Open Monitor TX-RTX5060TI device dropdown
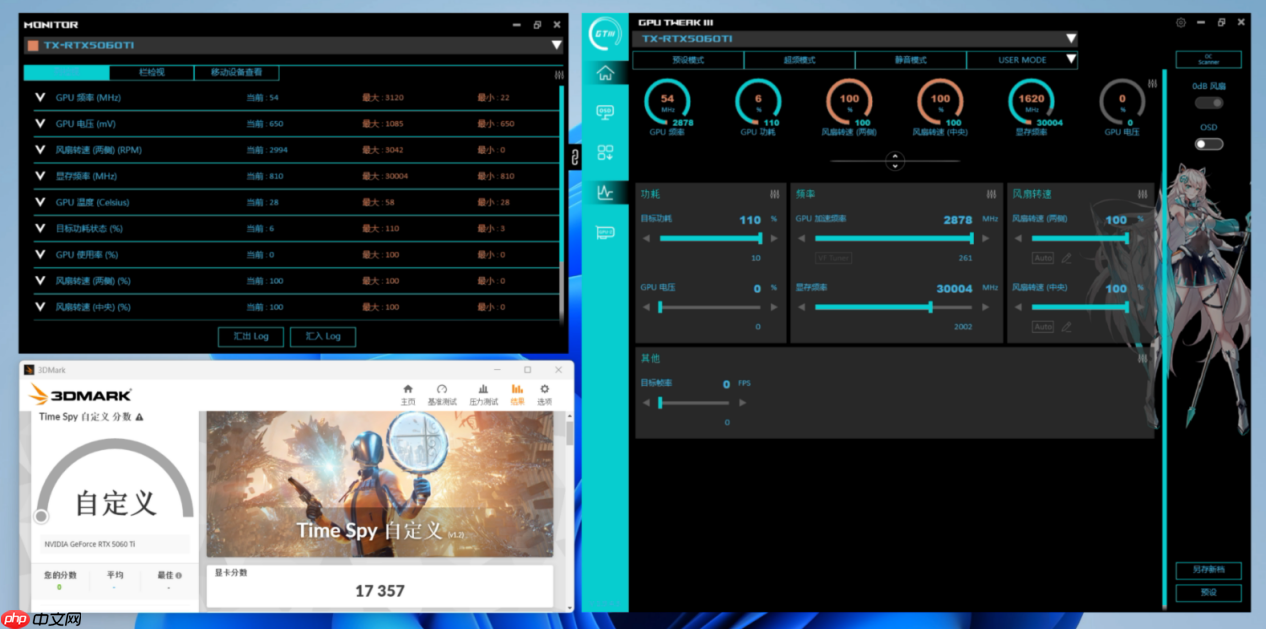This screenshot has height=629, width=1266. 556,45
